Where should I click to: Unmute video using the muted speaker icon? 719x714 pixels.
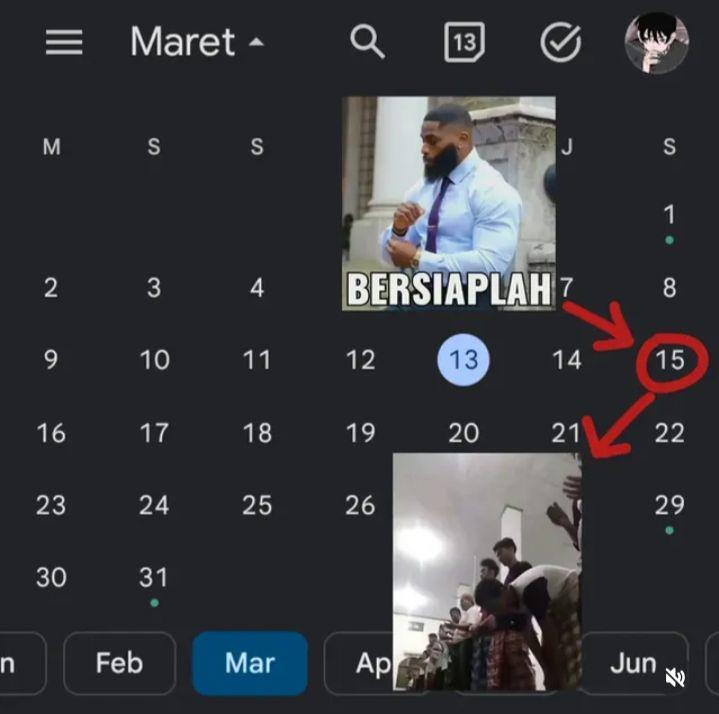[x=675, y=677]
